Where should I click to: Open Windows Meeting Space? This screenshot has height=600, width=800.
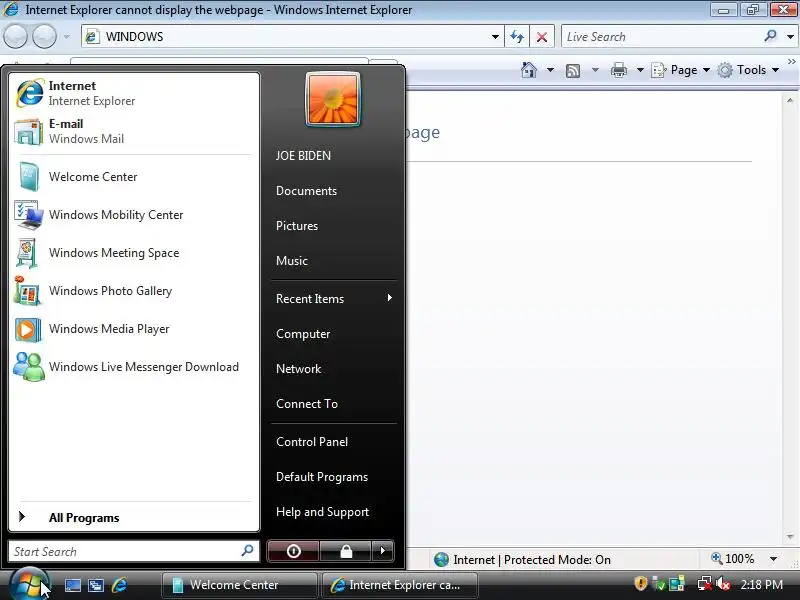click(134, 253)
